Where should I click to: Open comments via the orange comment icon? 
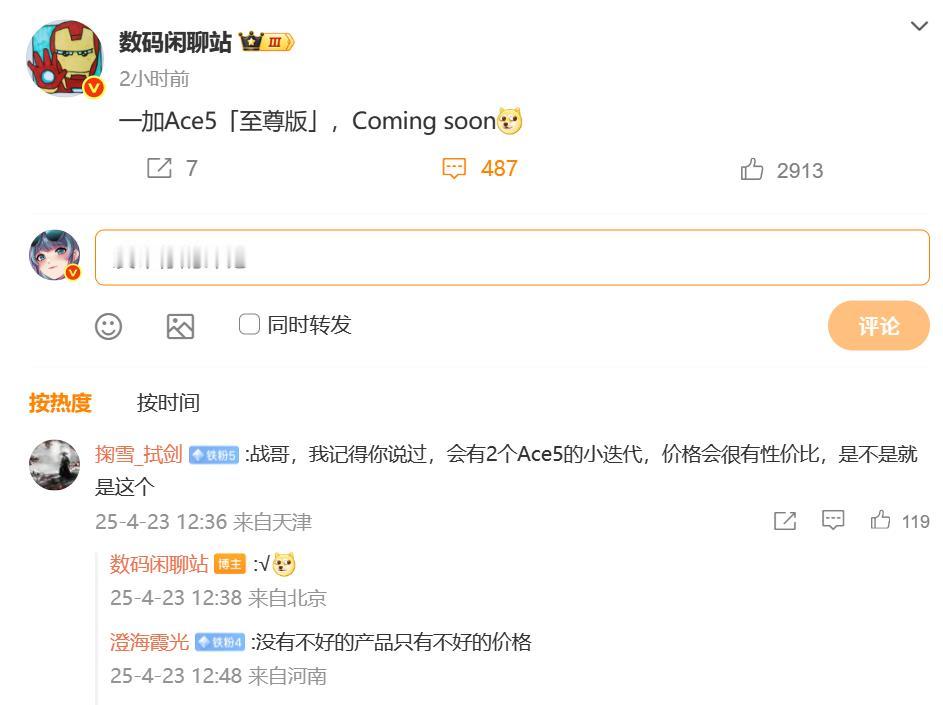pyautogui.click(x=454, y=168)
